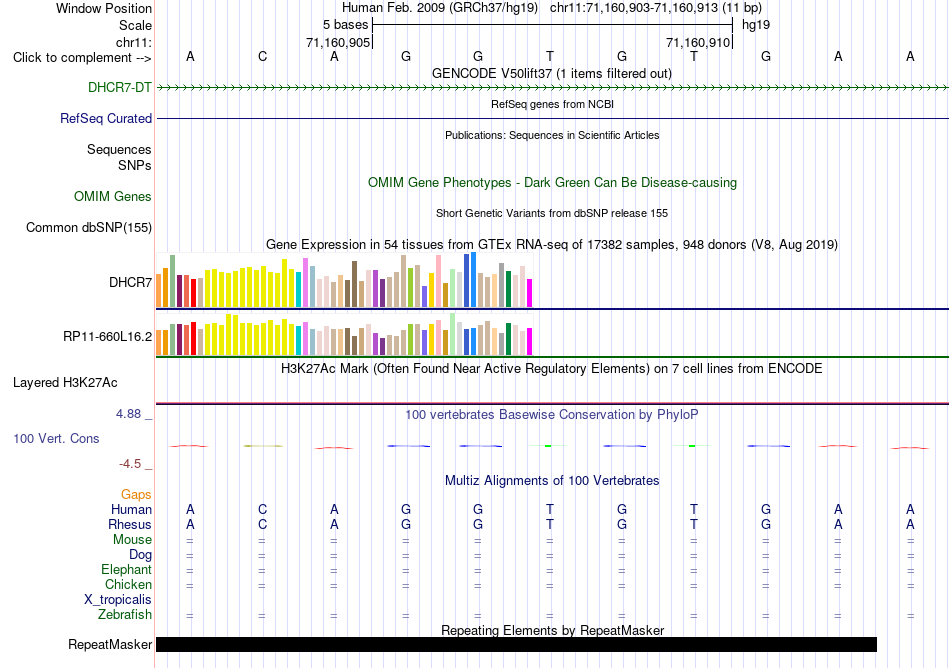Image resolution: width=950 pixels, height=668 pixels.
Task: Click the Human species label
Action: (x=131, y=509)
